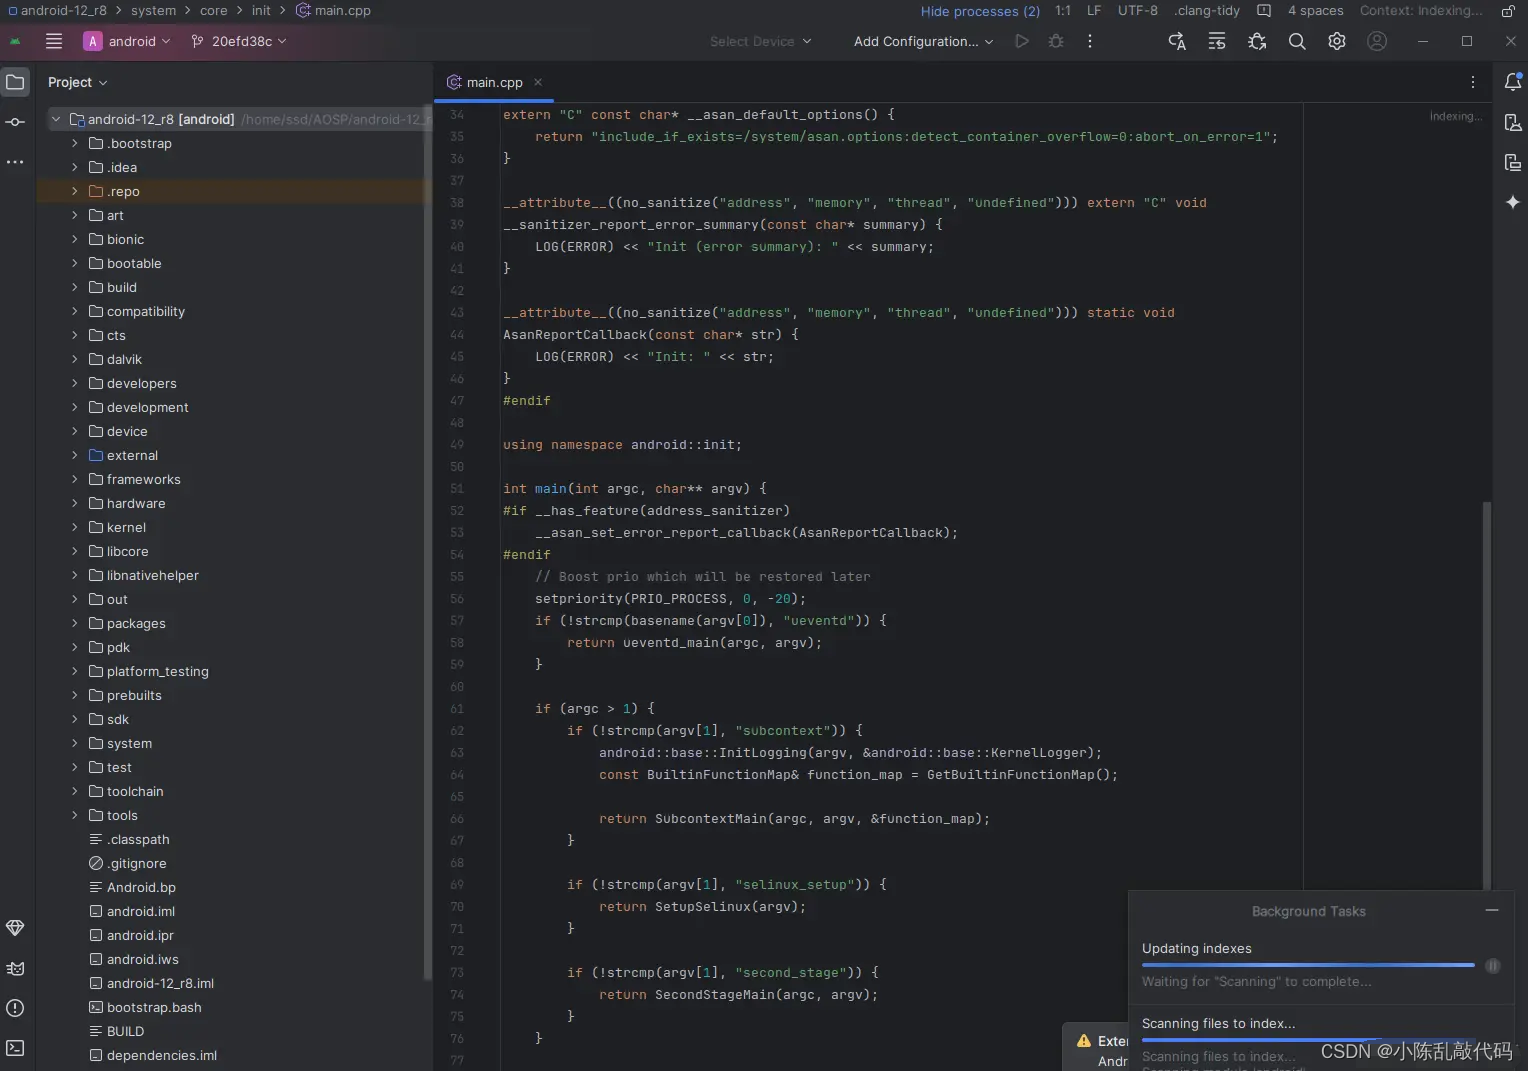Open the Add Configuration dropdown
This screenshot has height=1071, width=1528.
922,41
